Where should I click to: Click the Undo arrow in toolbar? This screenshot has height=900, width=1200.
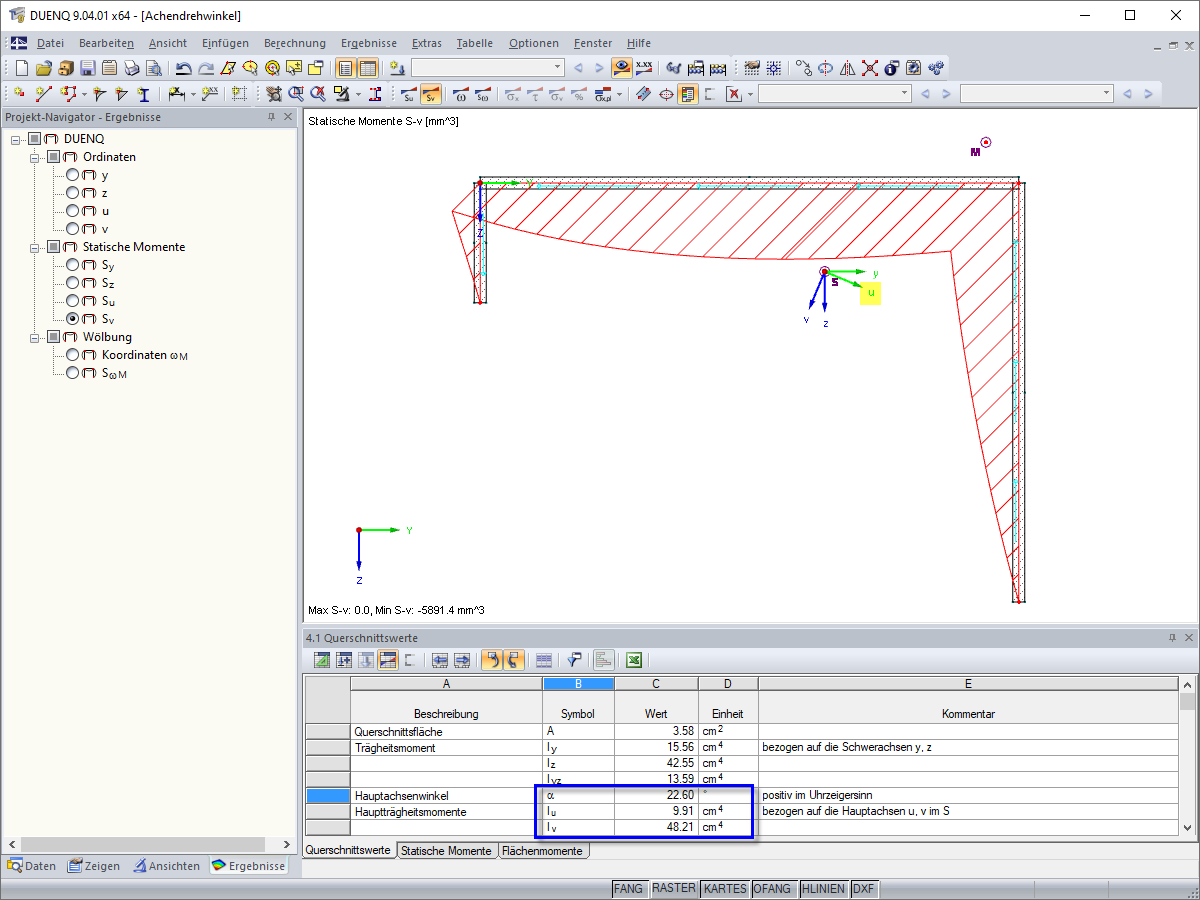pyautogui.click(x=183, y=68)
